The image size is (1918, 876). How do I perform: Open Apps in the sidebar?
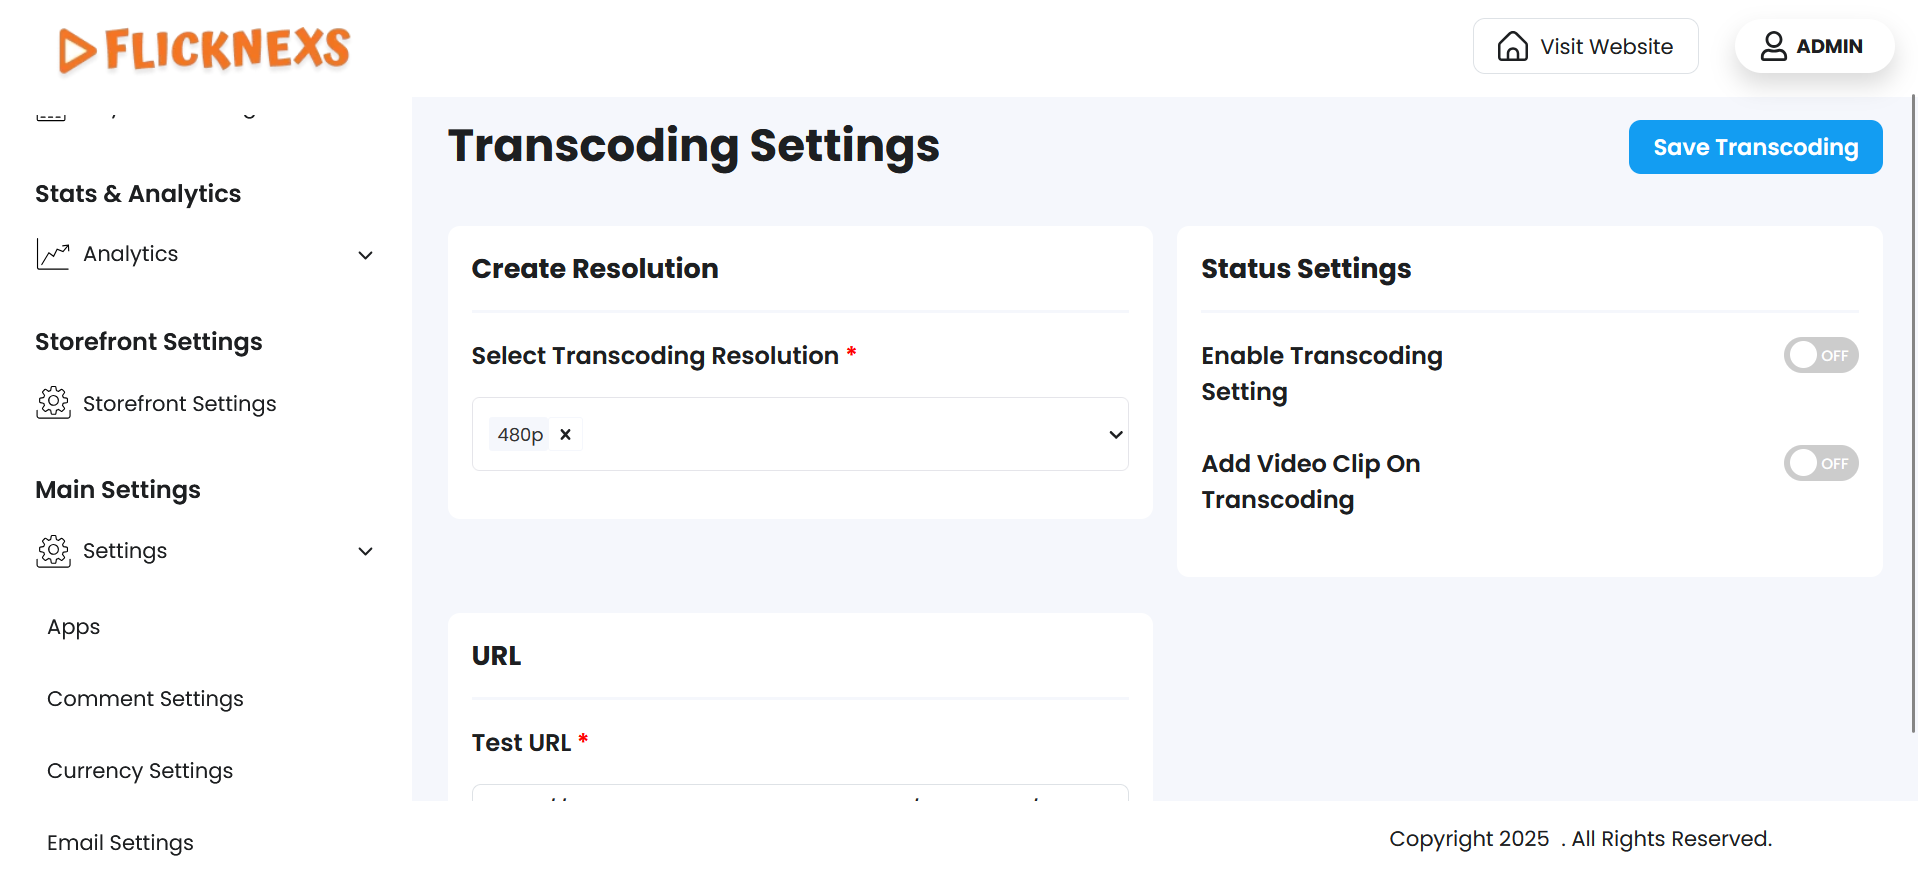[x=74, y=627]
